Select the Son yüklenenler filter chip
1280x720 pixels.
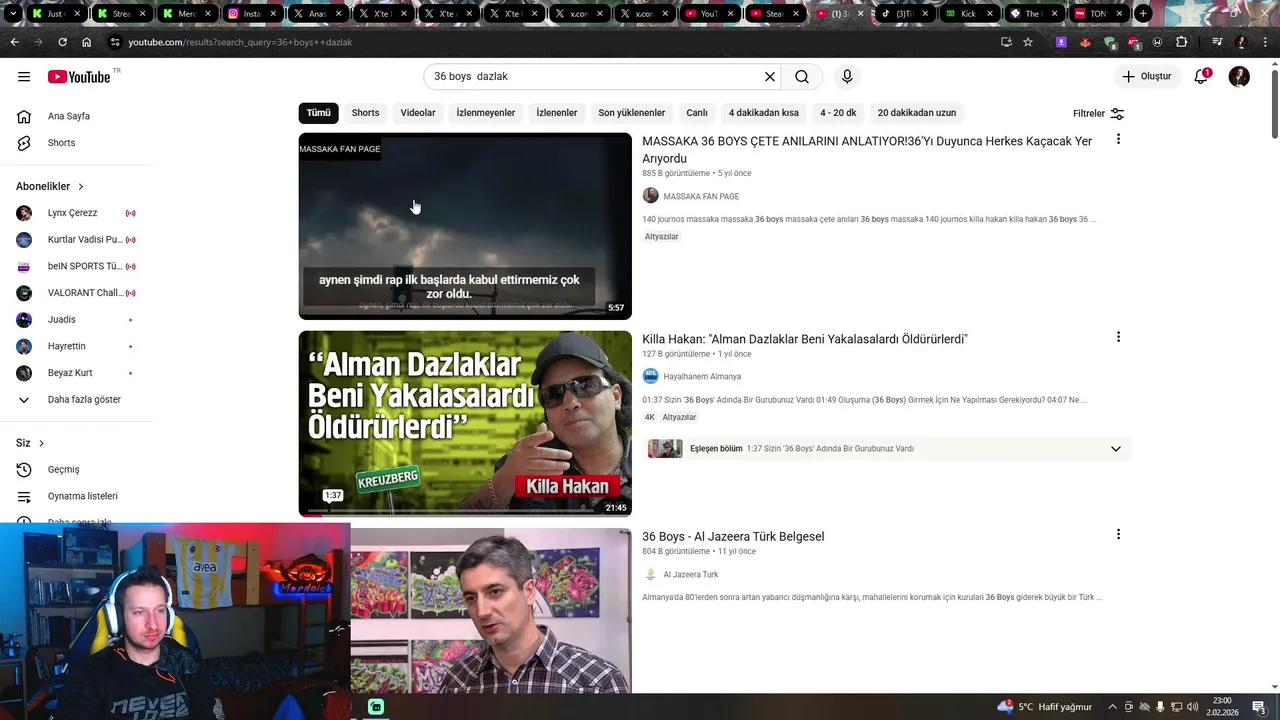(632, 113)
